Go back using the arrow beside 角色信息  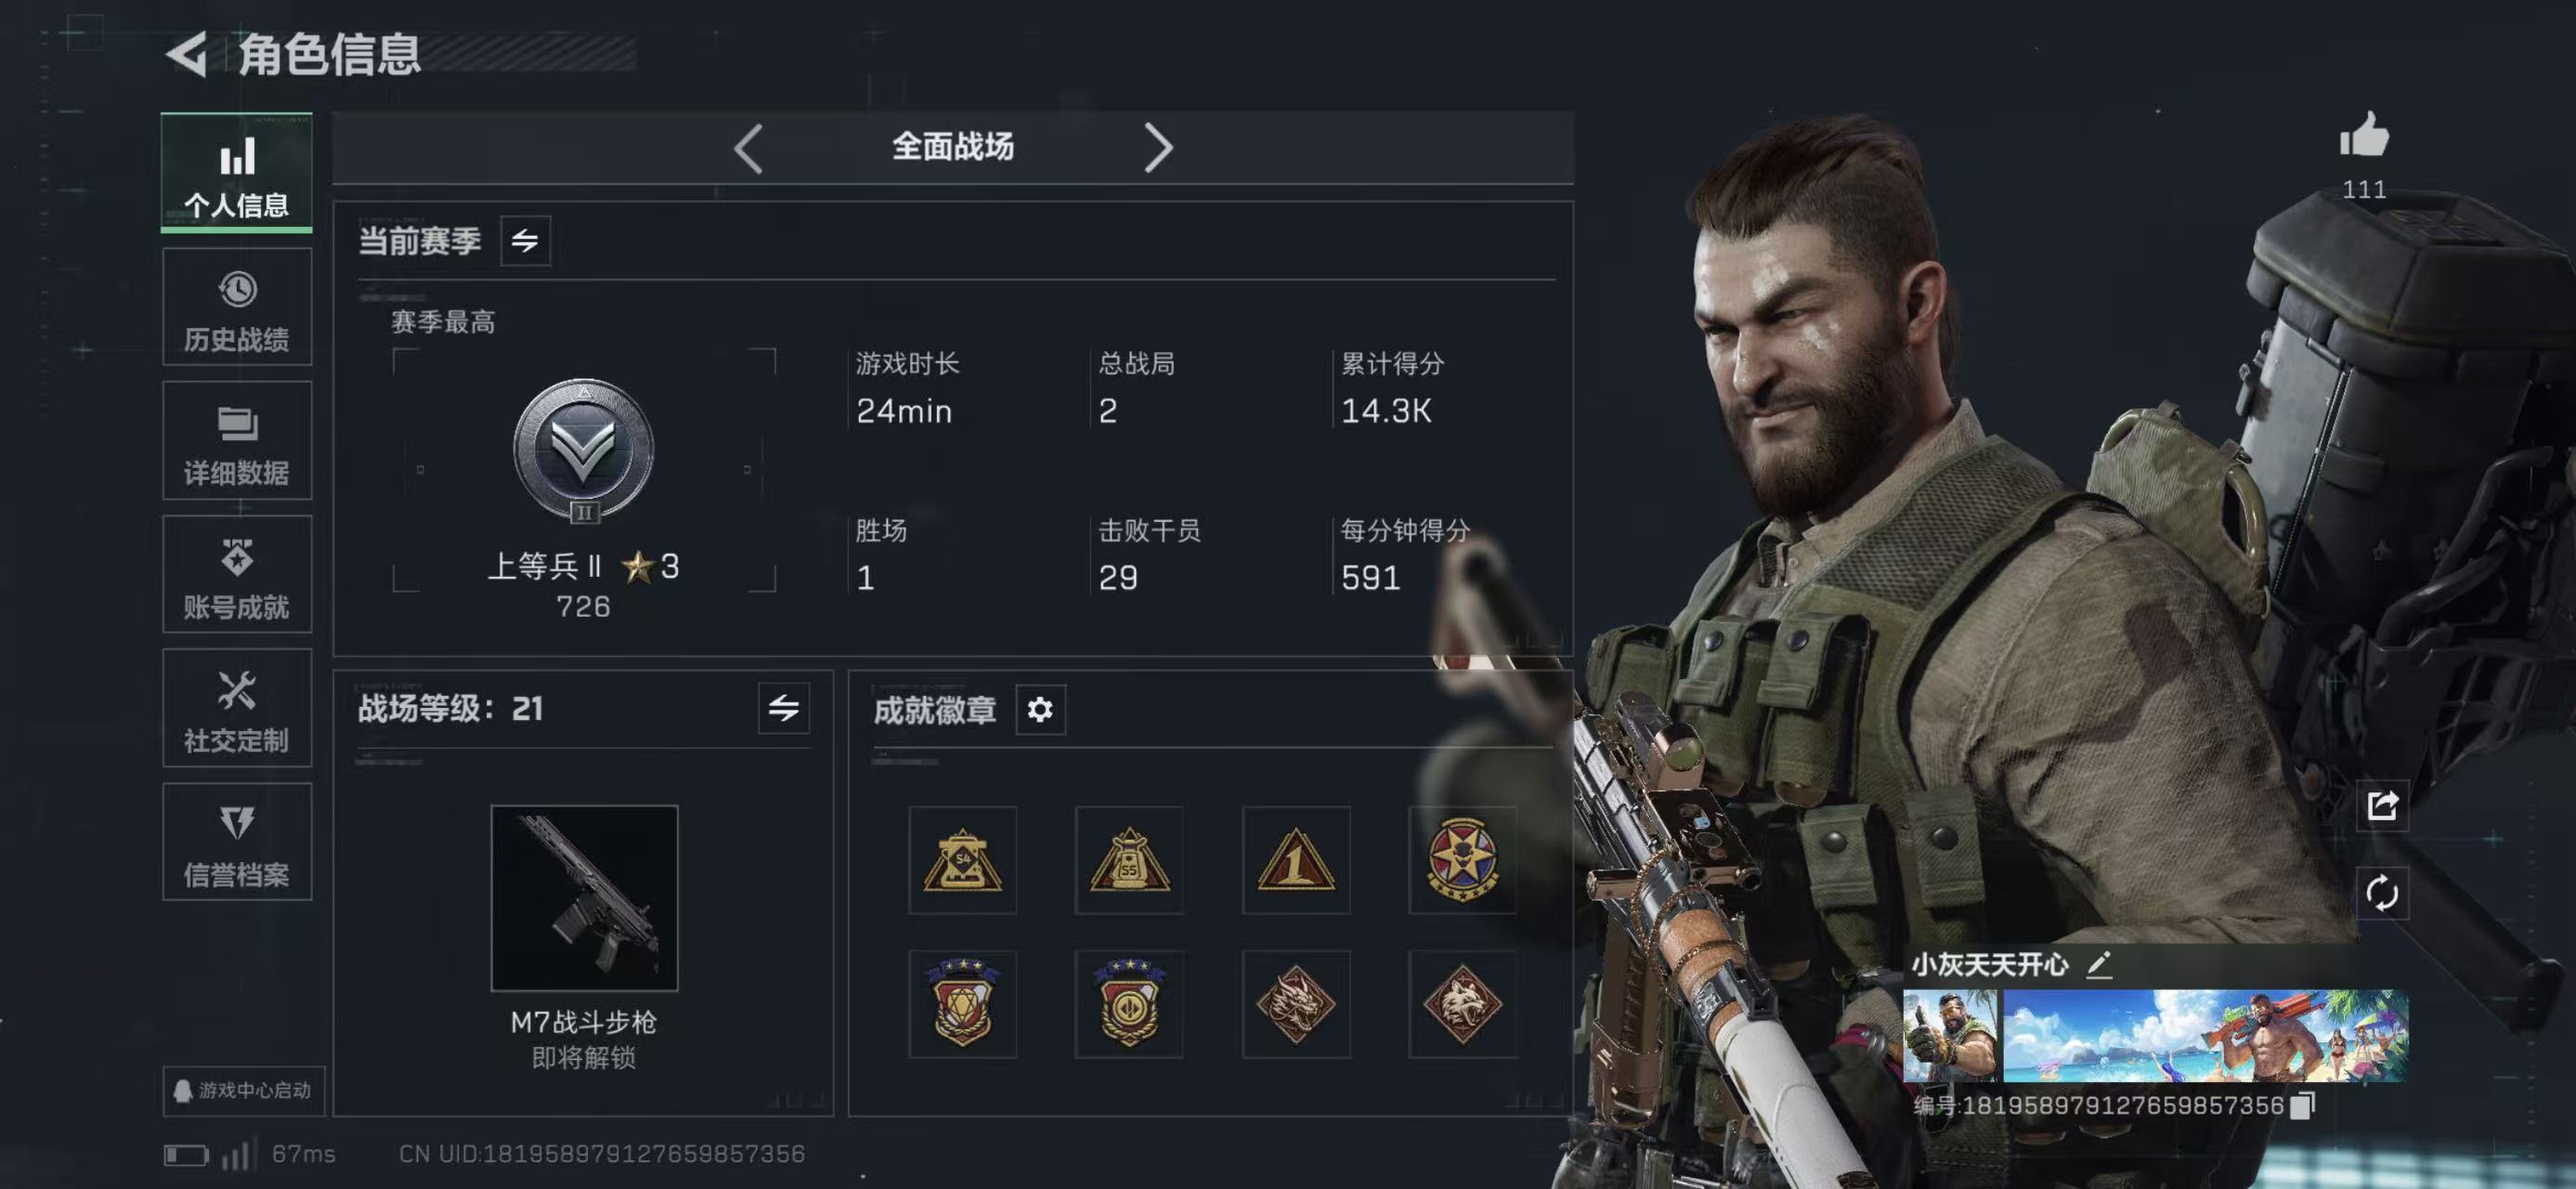coord(187,54)
